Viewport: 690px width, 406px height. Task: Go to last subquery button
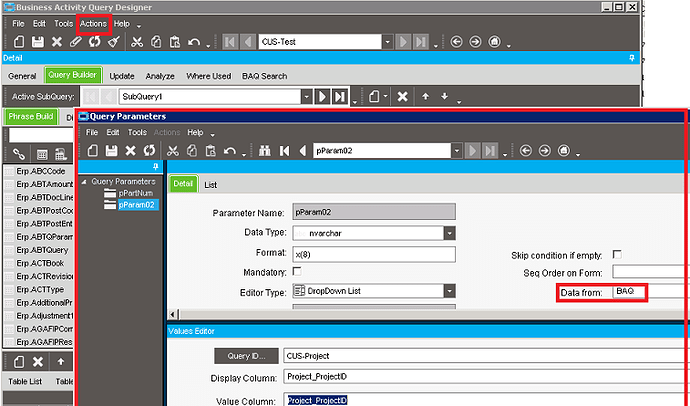point(340,96)
